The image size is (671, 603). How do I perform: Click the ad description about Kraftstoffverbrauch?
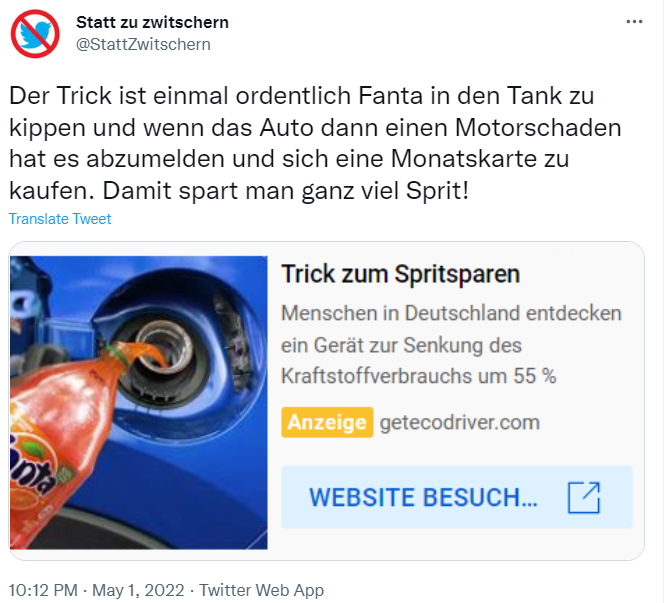pos(451,345)
